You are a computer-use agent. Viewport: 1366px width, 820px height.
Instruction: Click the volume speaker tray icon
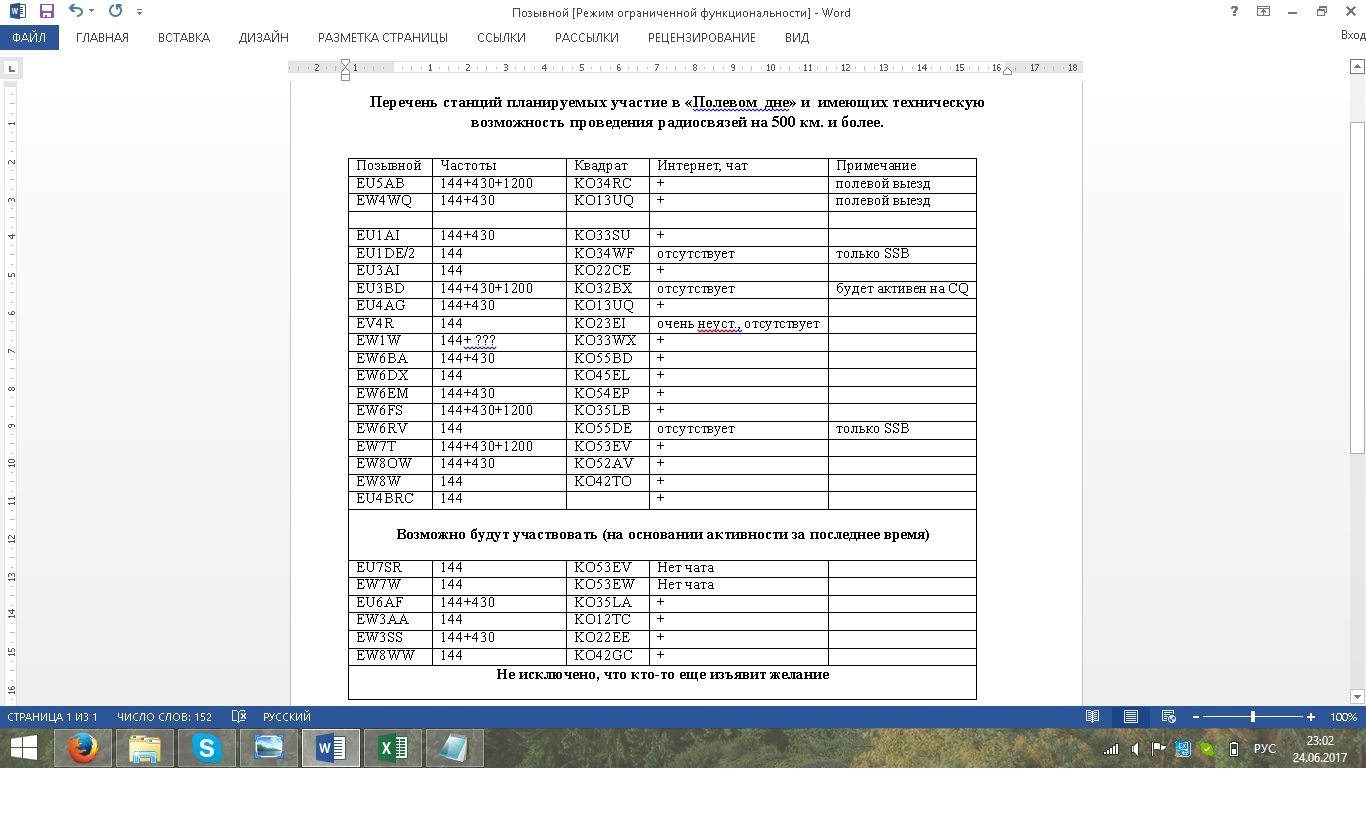point(1135,749)
